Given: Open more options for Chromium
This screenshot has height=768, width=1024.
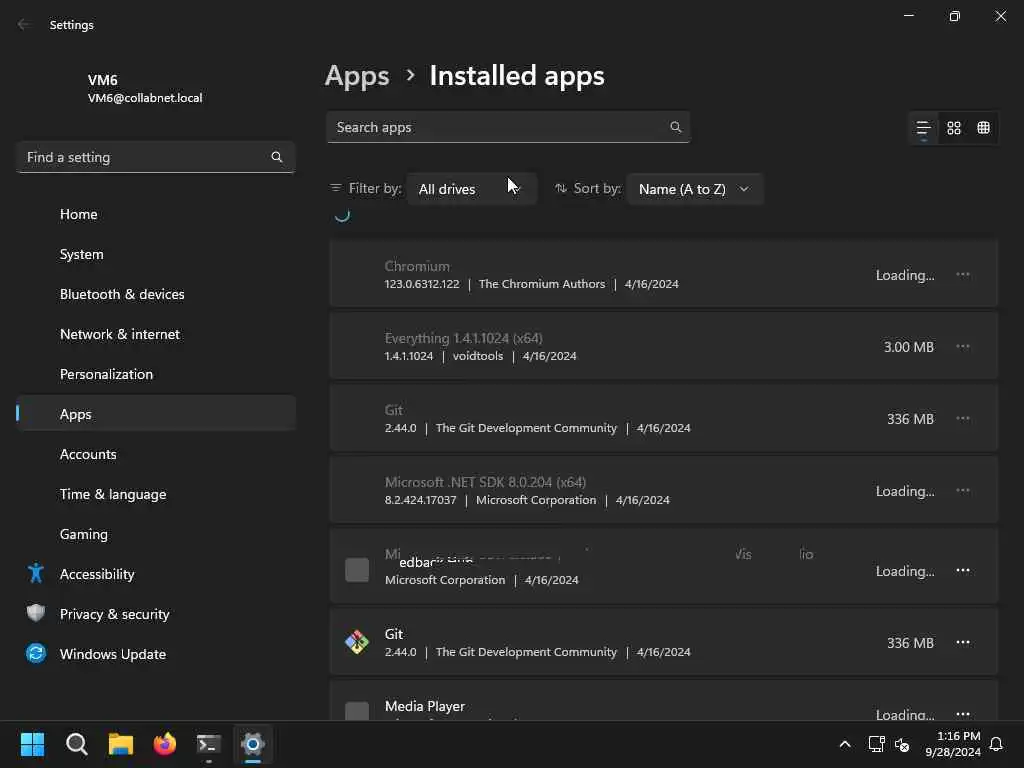Looking at the screenshot, I should pyautogui.click(x=963, y=274).
